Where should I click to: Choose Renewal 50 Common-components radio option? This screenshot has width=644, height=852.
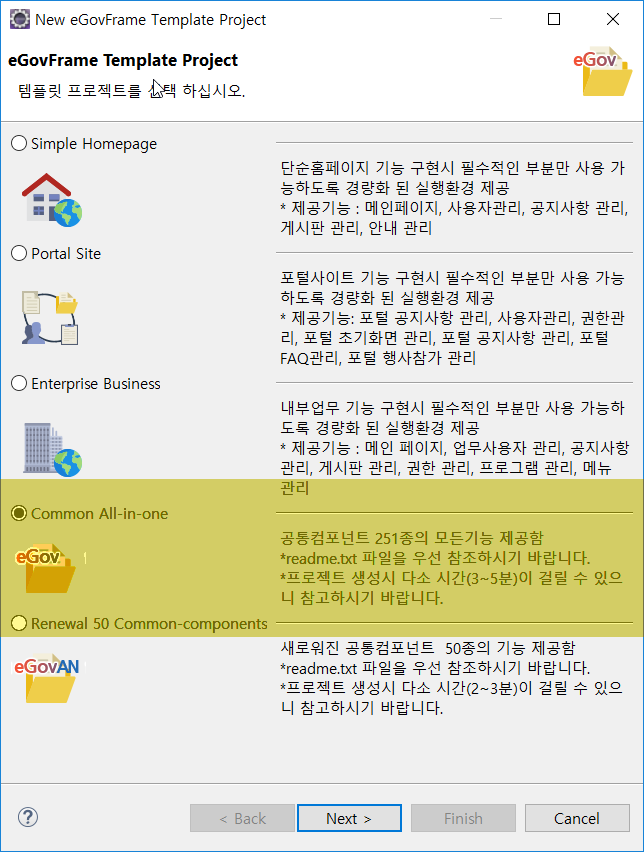tap(139, 623)
